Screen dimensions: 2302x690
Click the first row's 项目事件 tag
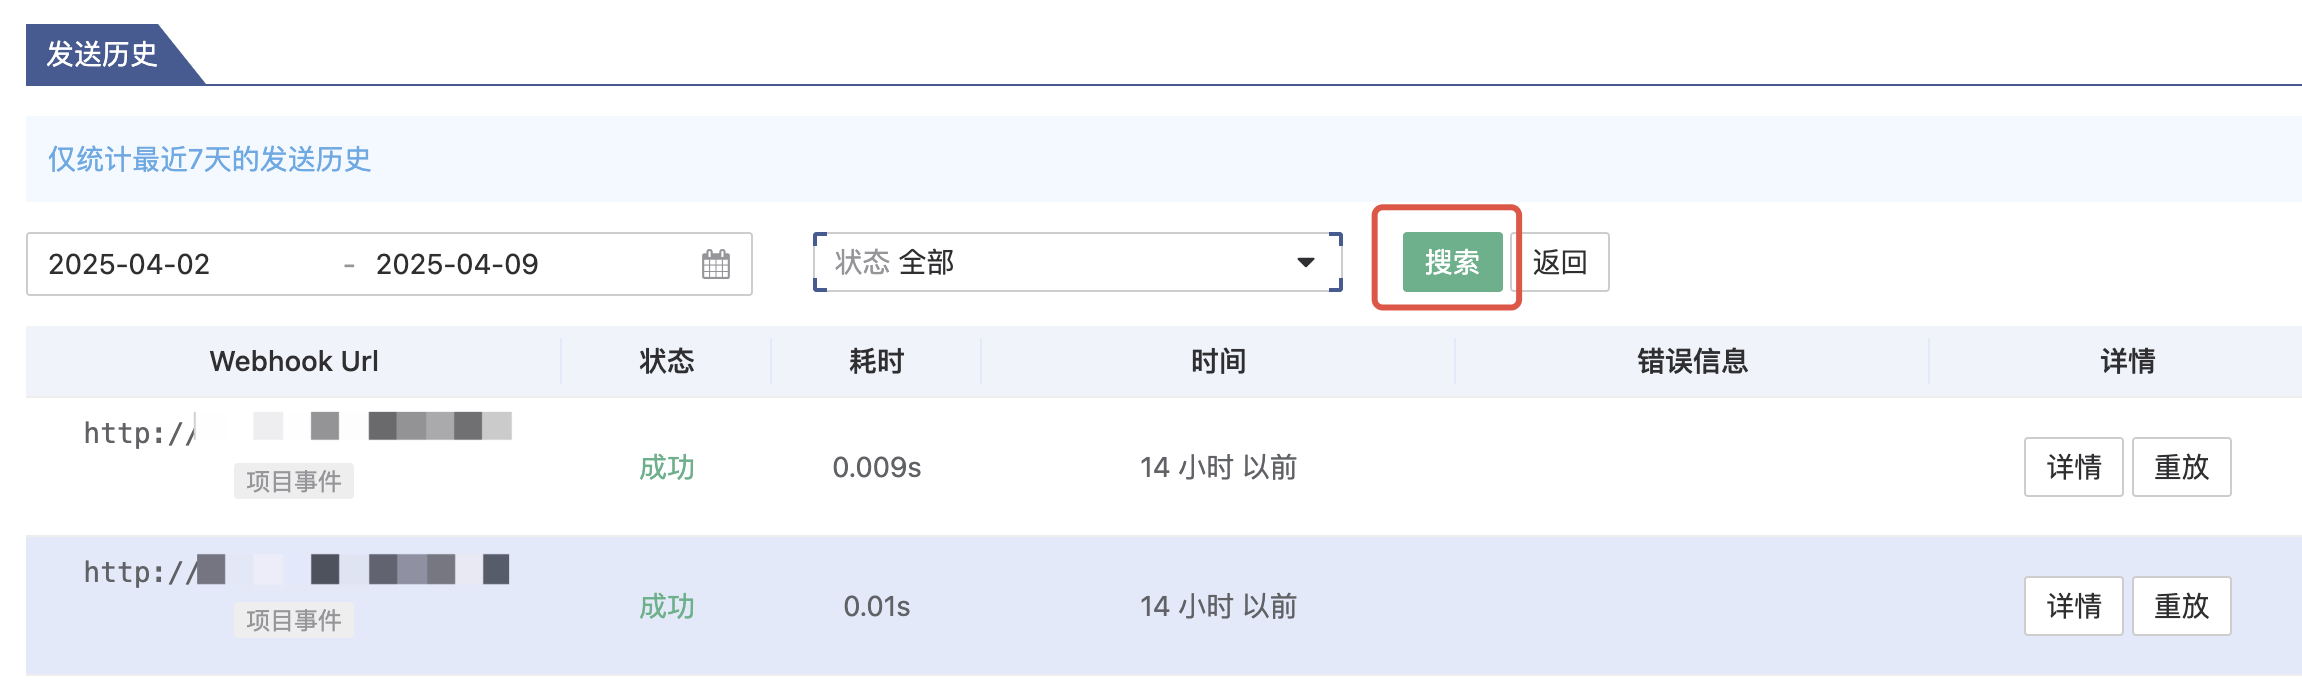pyautogui.click(x=294, y=481)
